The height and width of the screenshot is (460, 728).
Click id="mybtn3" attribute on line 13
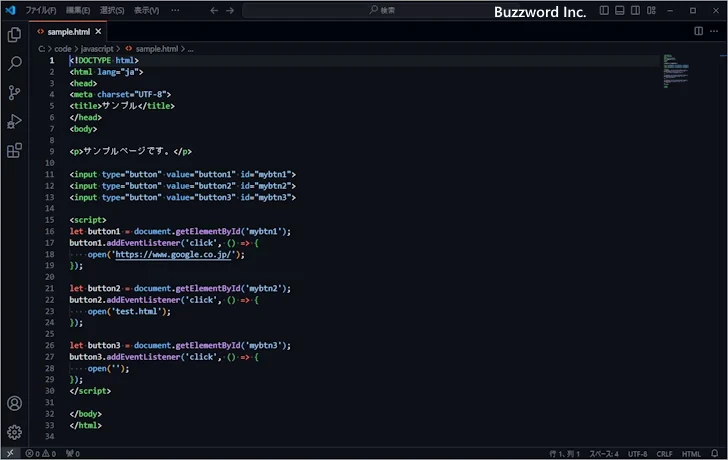pyautogui.click(x=266, y=197)
